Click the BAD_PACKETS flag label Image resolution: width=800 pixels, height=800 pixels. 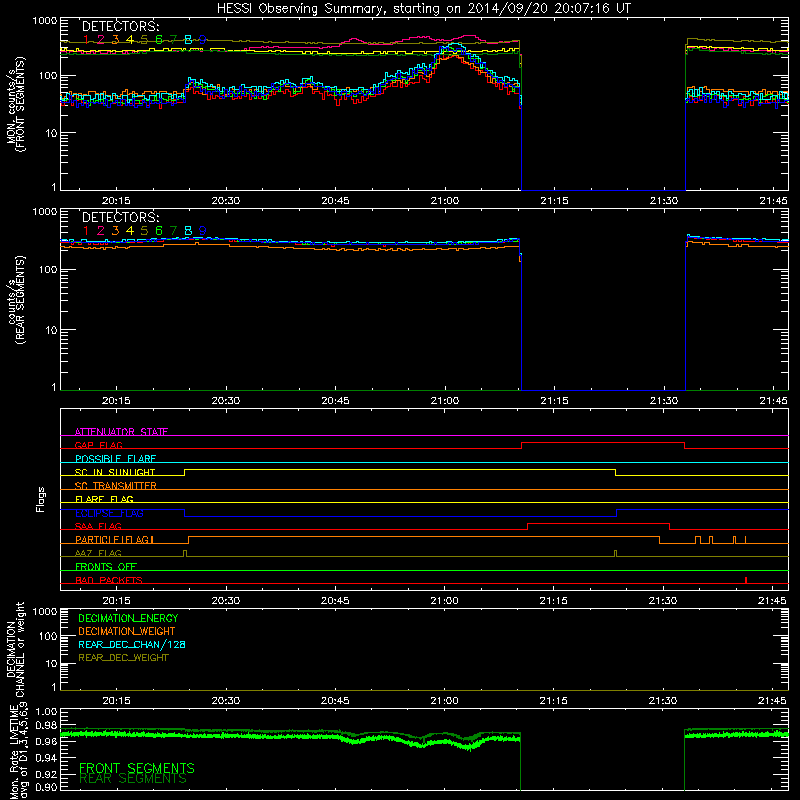109,580
